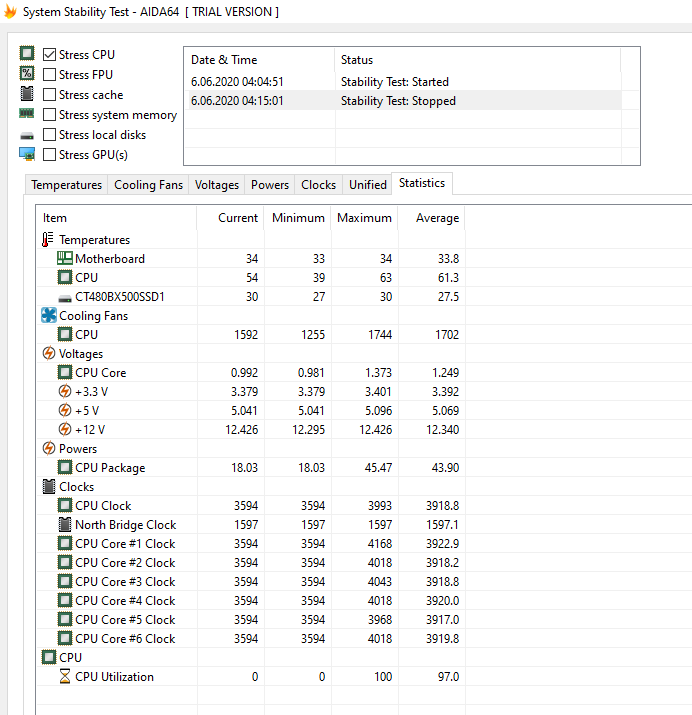Click the lightning icon next to +5 V
The image size is (692, 715).
65,410
